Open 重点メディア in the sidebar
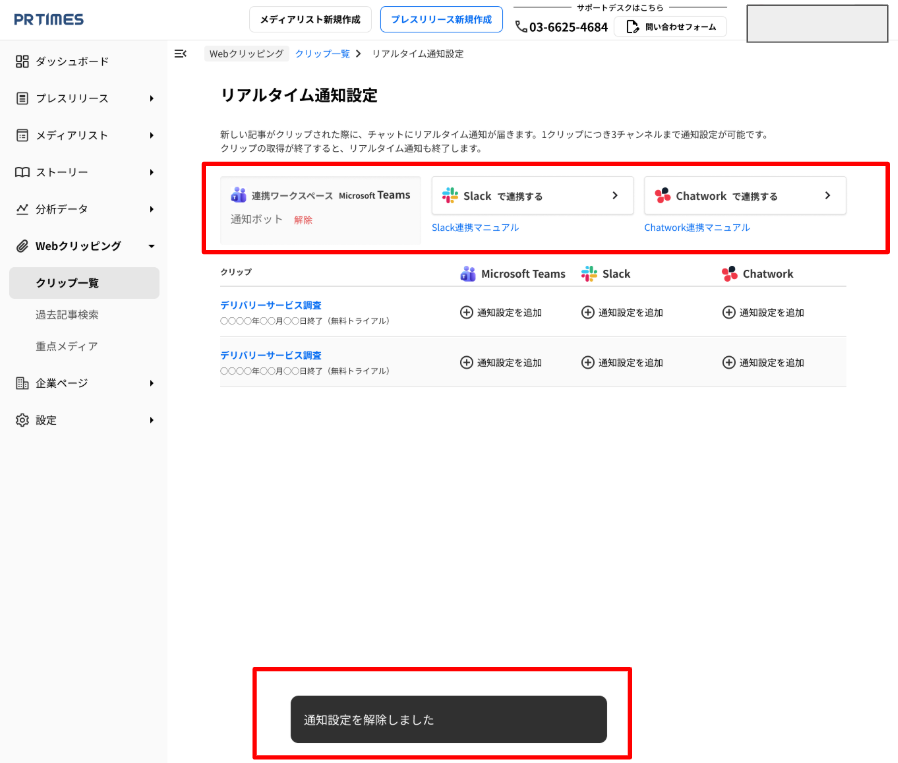Viewport: 898px width, 763px height. [x=66, y=346]
